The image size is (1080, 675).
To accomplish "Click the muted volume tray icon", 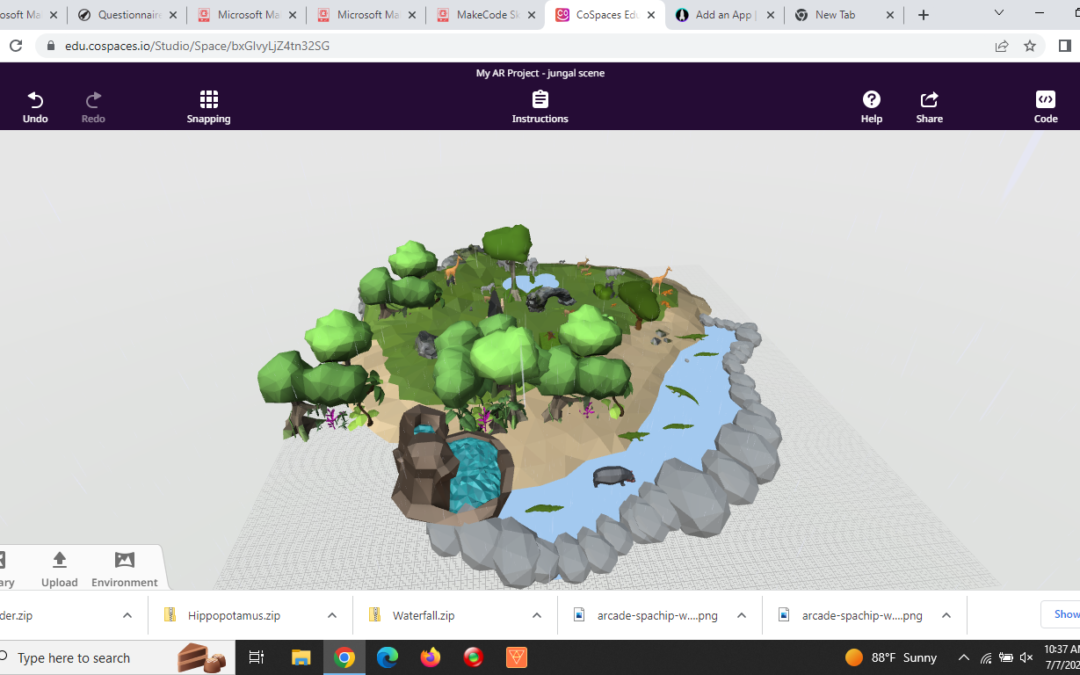I will 1026,658.
